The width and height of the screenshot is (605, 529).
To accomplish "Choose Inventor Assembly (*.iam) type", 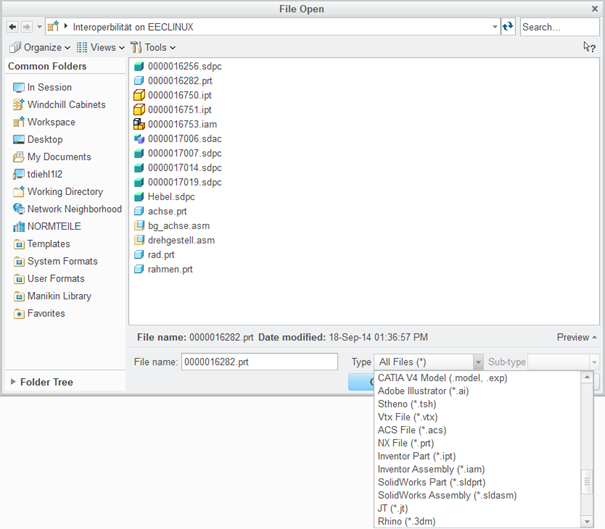I will [431, 469].
